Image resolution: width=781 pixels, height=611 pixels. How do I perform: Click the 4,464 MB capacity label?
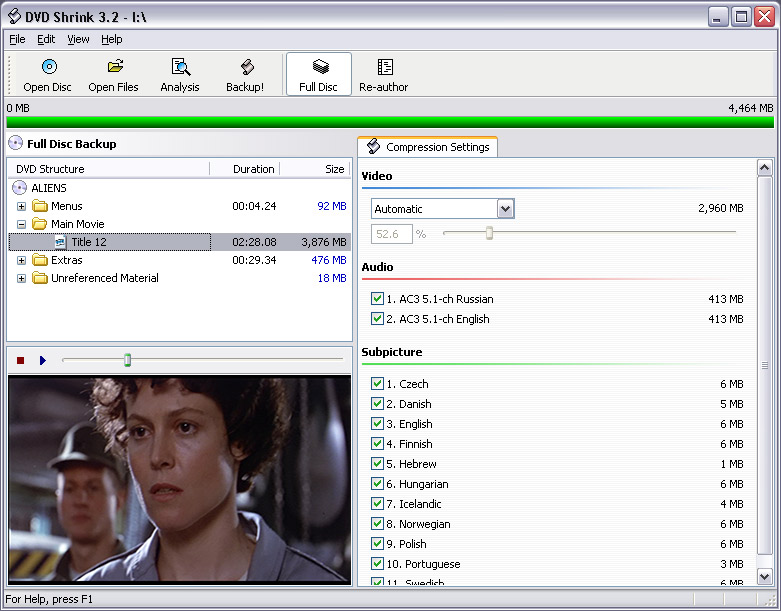[751, 108]
